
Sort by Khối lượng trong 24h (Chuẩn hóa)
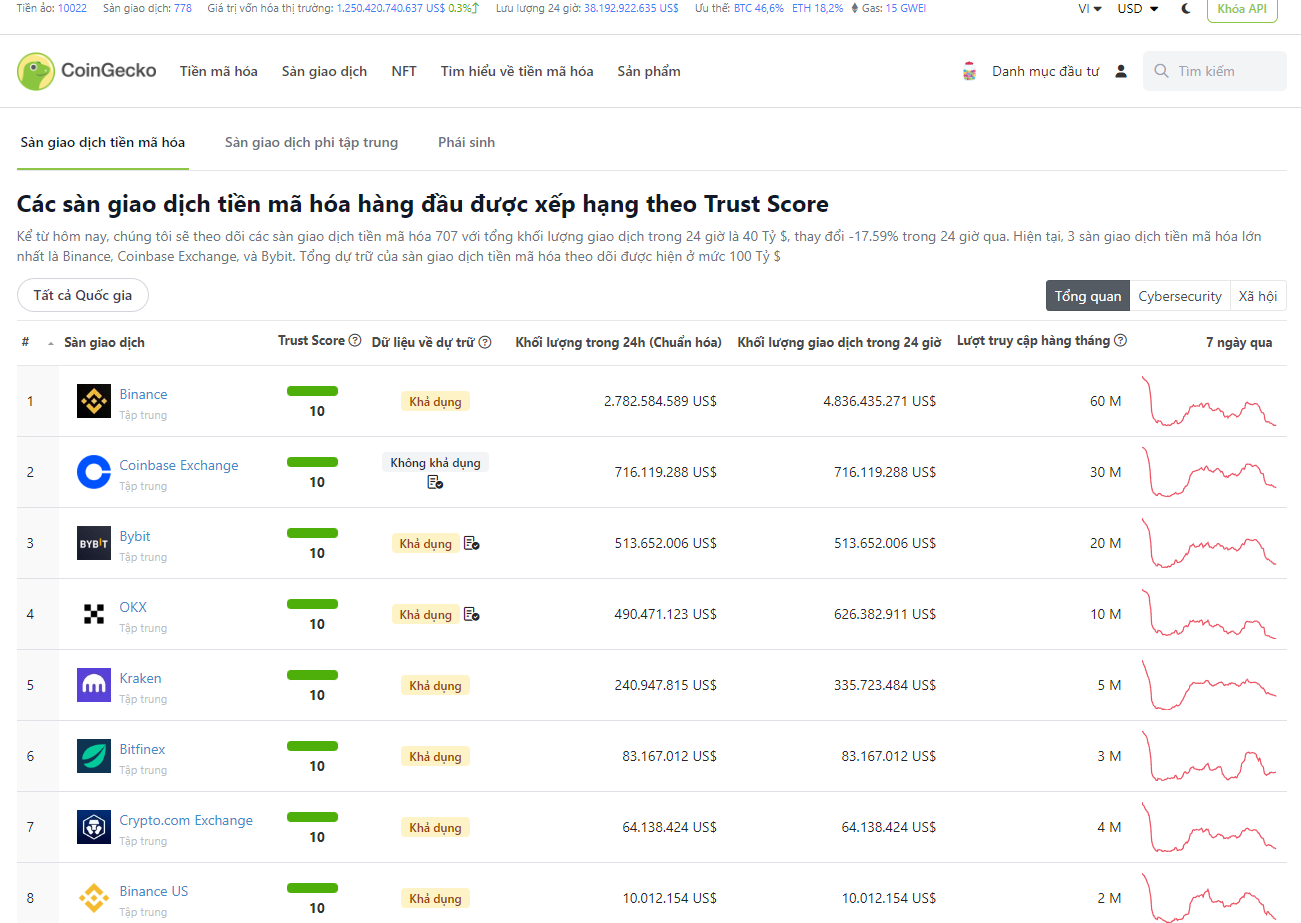click(x=618, y=342)
